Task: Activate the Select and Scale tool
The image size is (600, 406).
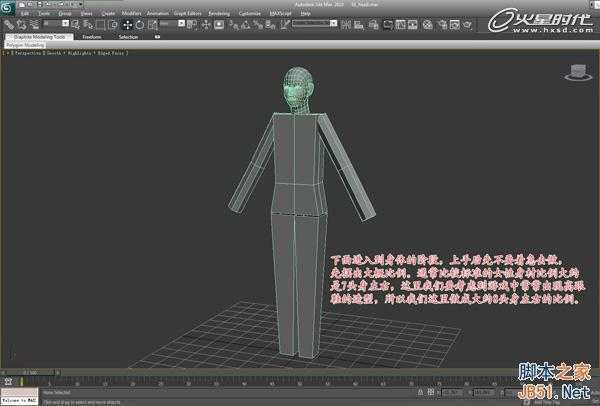Action: (x=152, y=25)
